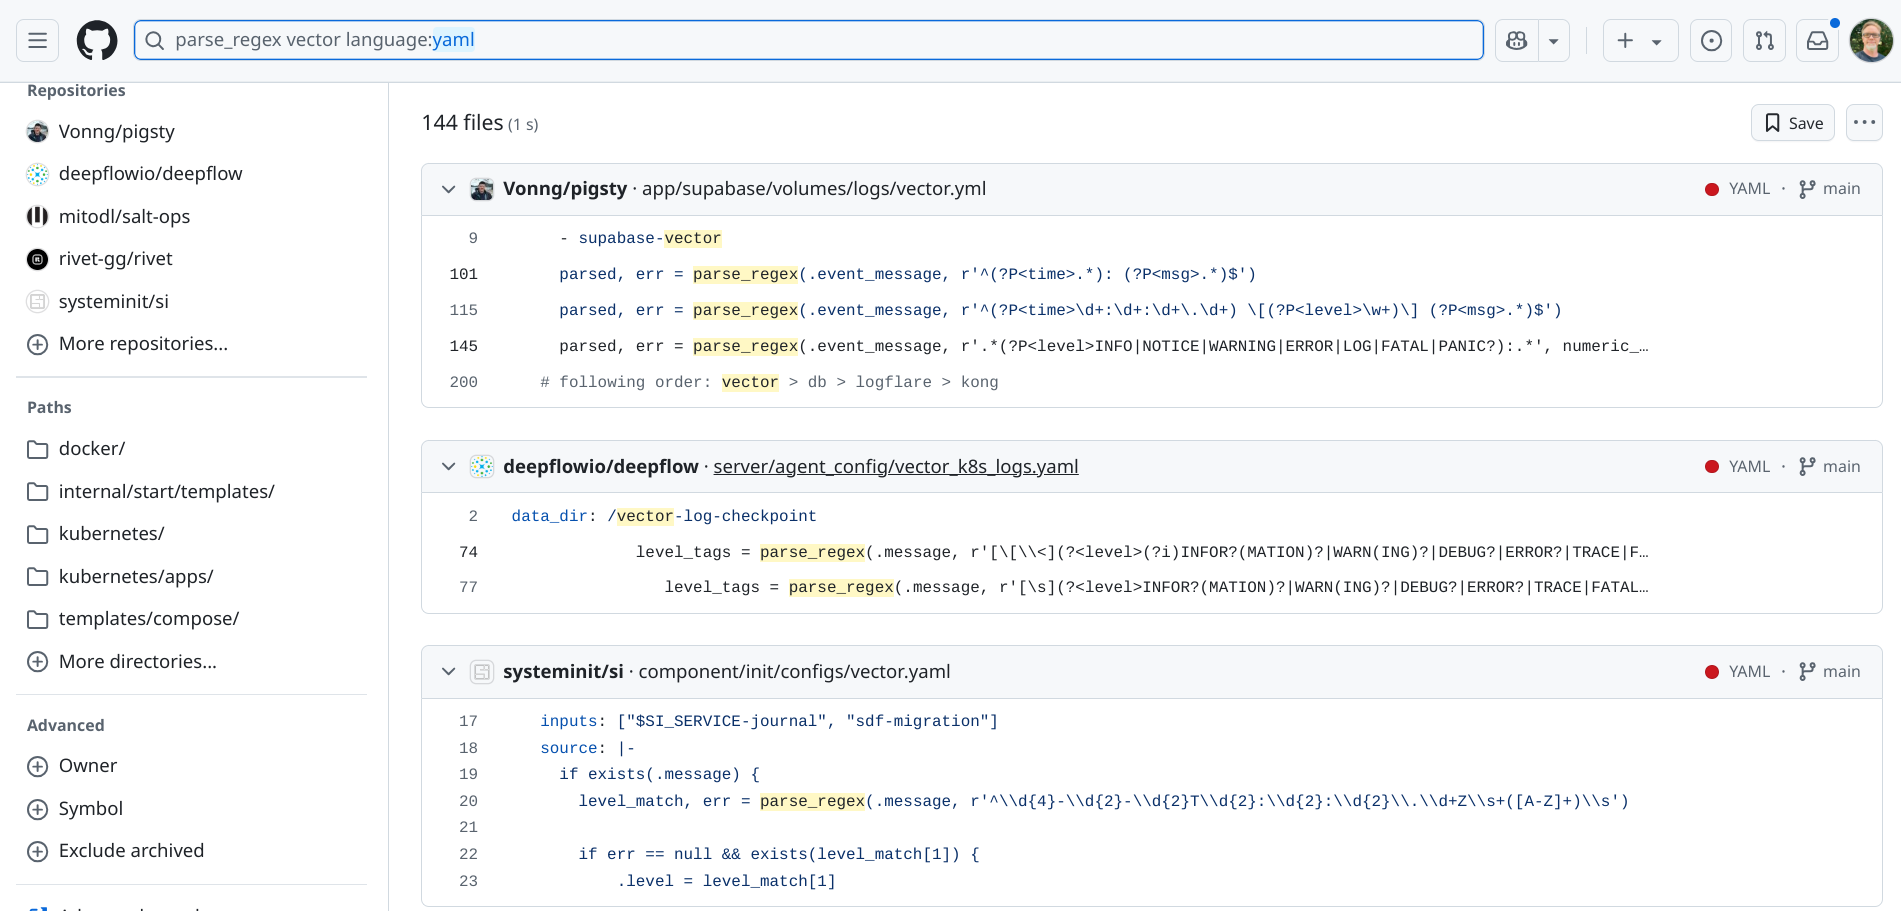Image resolution: width=1901 pixels, height=911 pixels.
Task: Add Exclude archived filter
Action: tap(131, 851)
